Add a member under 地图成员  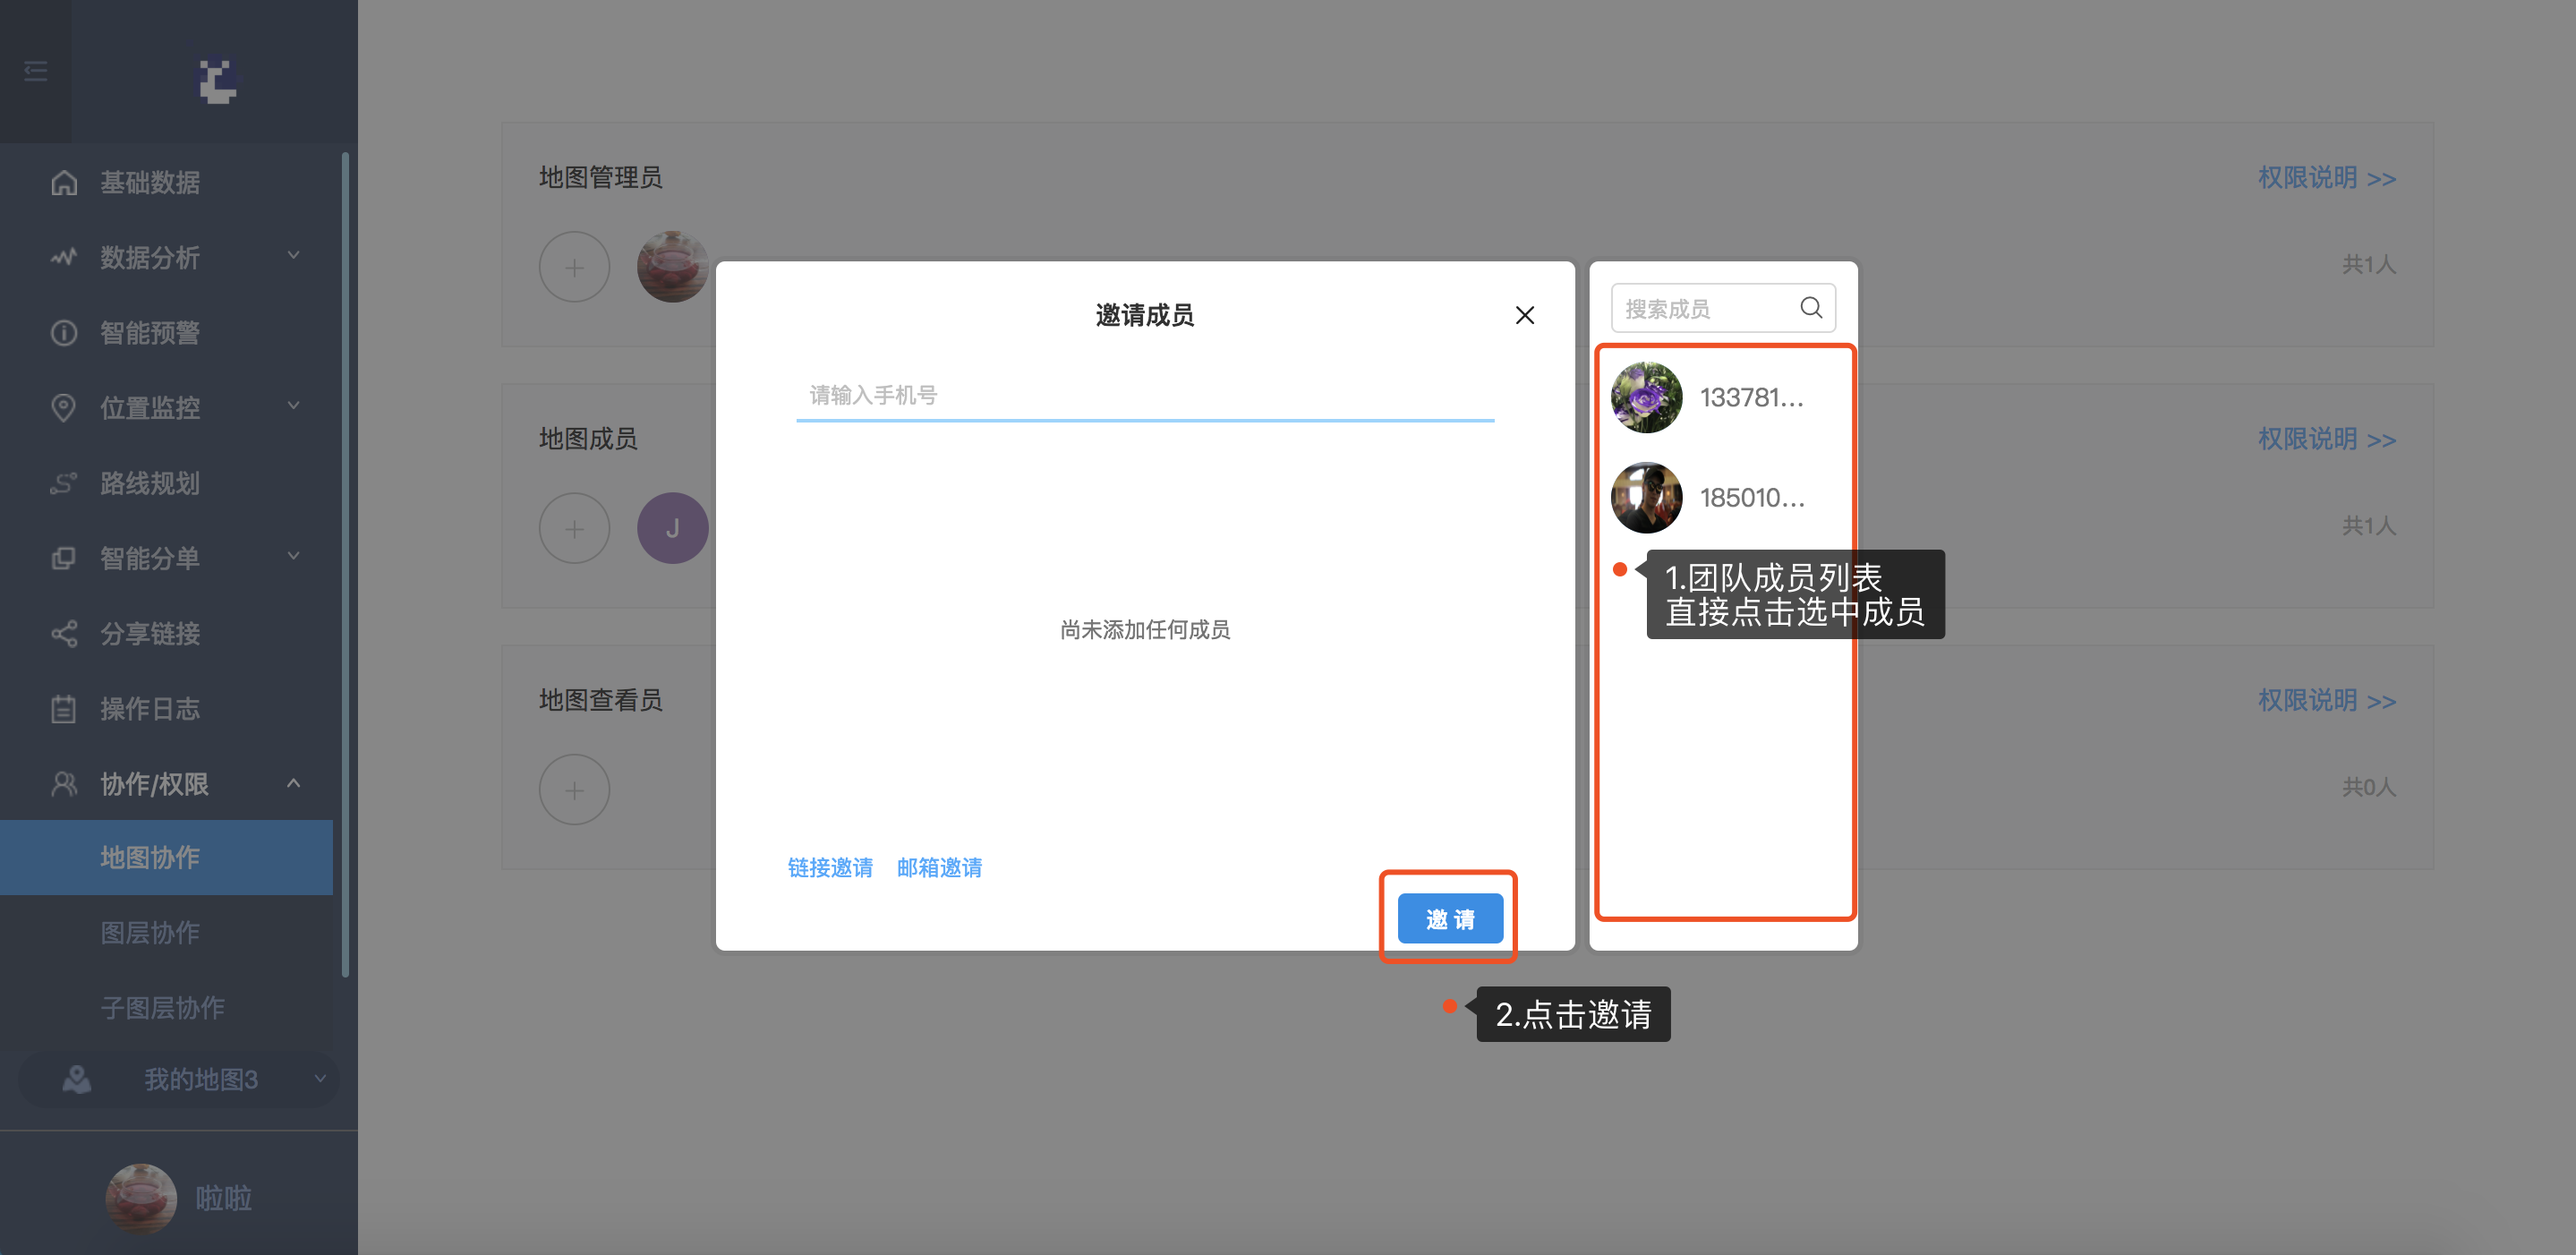(575, 528)
